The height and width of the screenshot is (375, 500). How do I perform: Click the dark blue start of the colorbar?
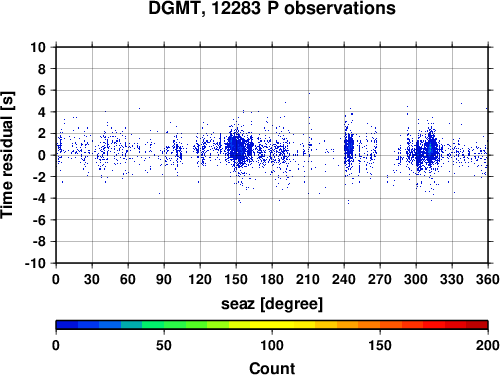tap(67, 325)
